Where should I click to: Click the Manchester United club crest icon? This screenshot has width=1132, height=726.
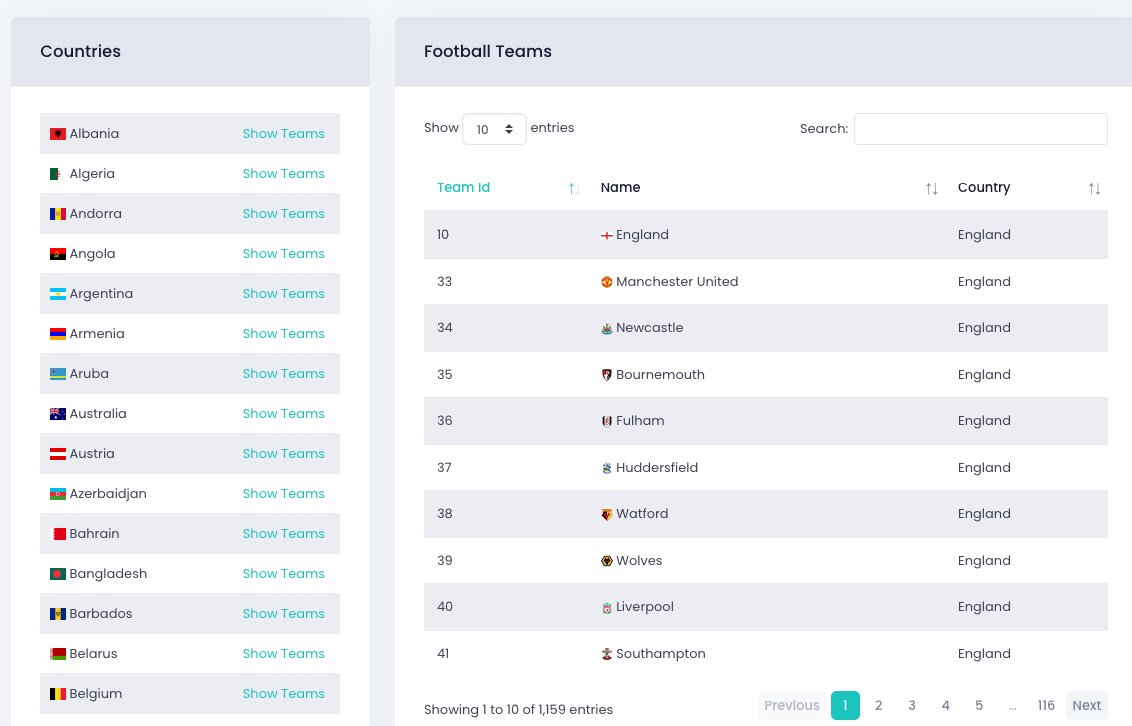606,282
